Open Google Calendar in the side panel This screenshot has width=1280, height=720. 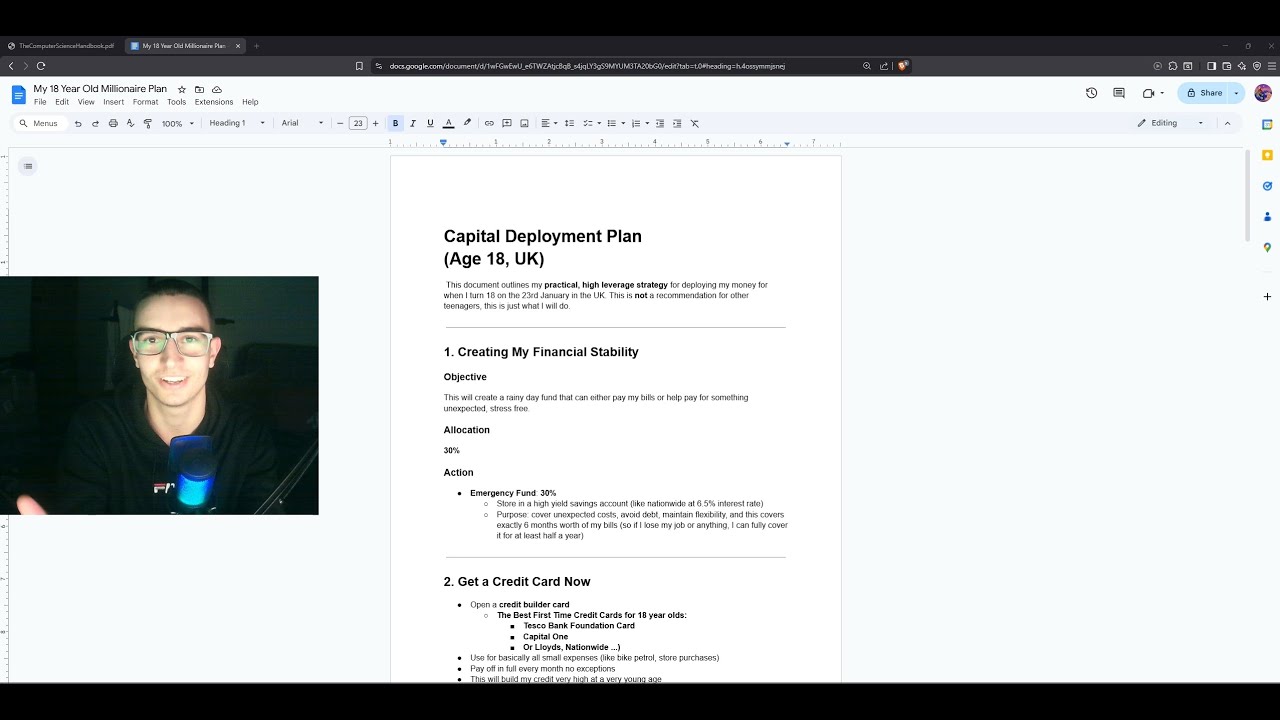[x=1267, y=125]
